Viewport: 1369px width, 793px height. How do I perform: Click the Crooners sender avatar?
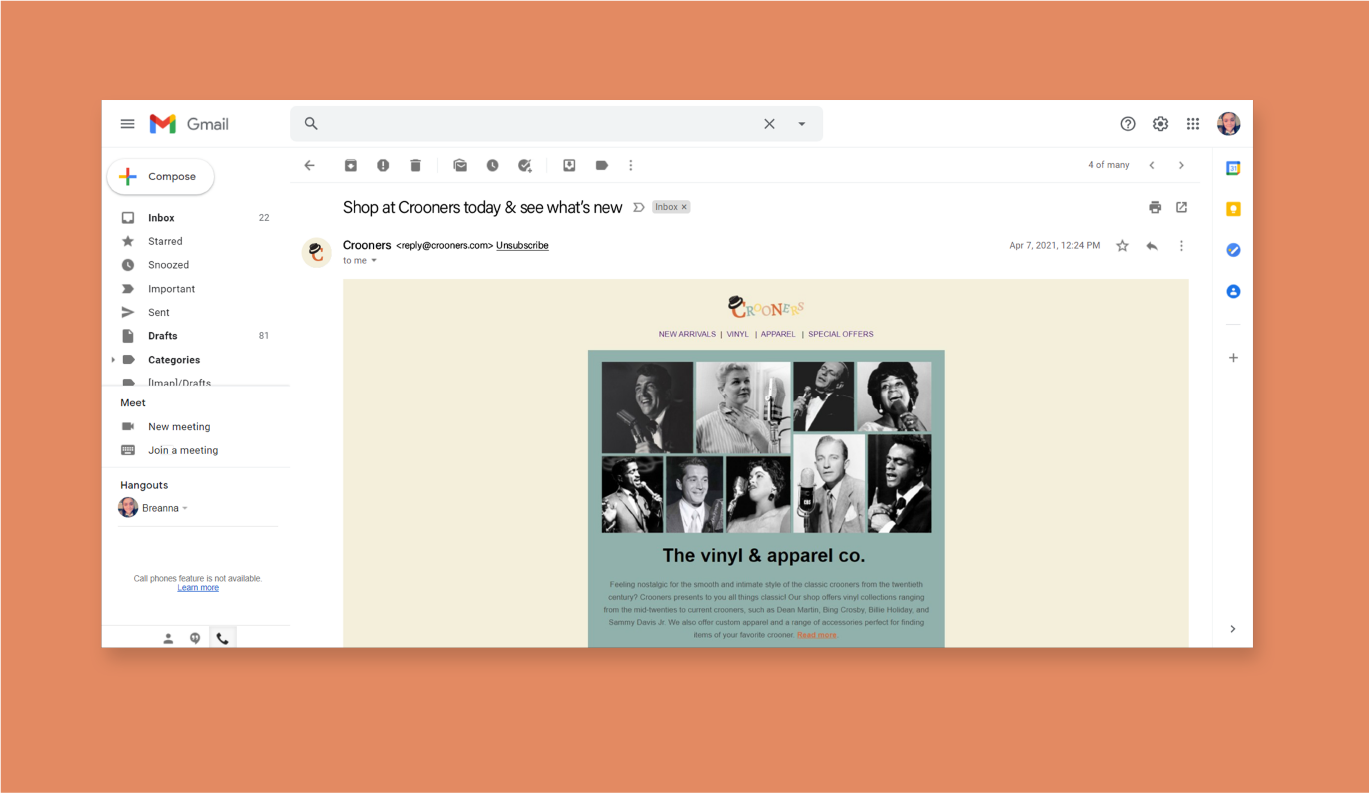pos(317,253)
